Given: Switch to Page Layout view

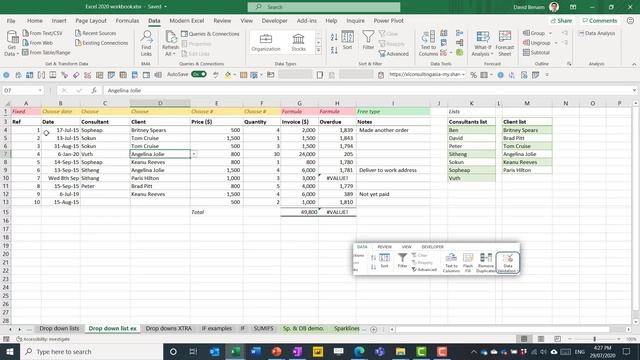Looking at the screenshot, I should coord(541,339).
